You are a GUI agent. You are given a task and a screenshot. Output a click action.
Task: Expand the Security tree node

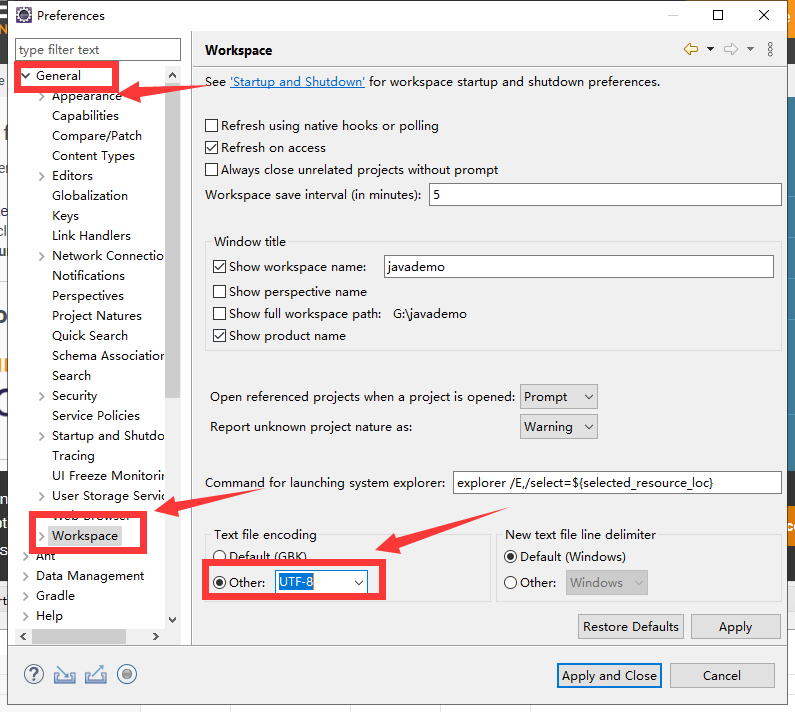(x=42, y=396)
